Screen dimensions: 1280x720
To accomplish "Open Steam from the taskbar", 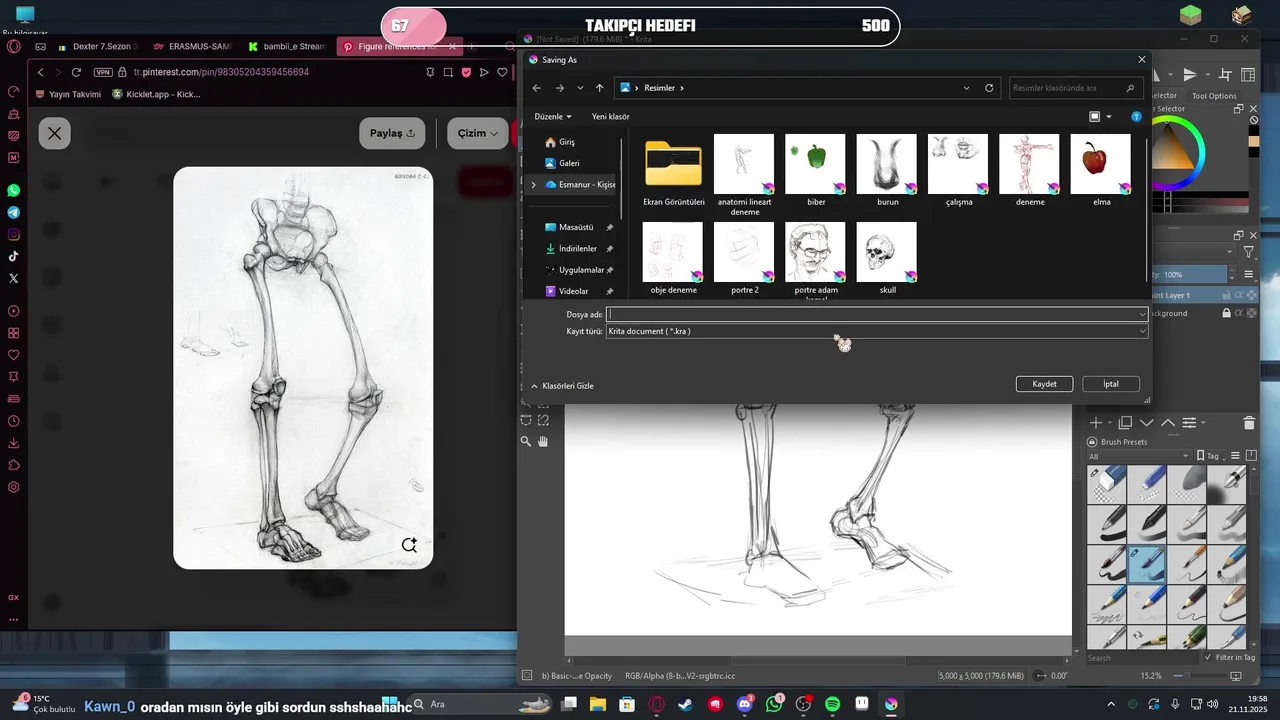I will point(686,704).
